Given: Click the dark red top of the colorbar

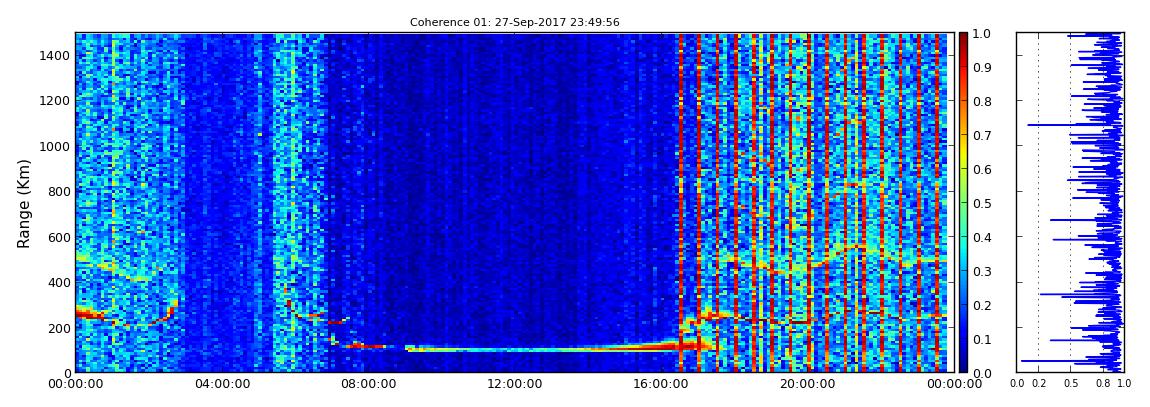Looking at the screenshot, I should [963, 40].
